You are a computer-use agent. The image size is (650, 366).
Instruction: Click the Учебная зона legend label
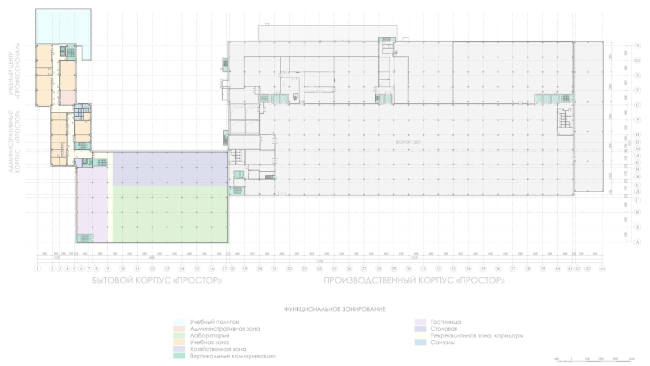[x=209, y=342]
